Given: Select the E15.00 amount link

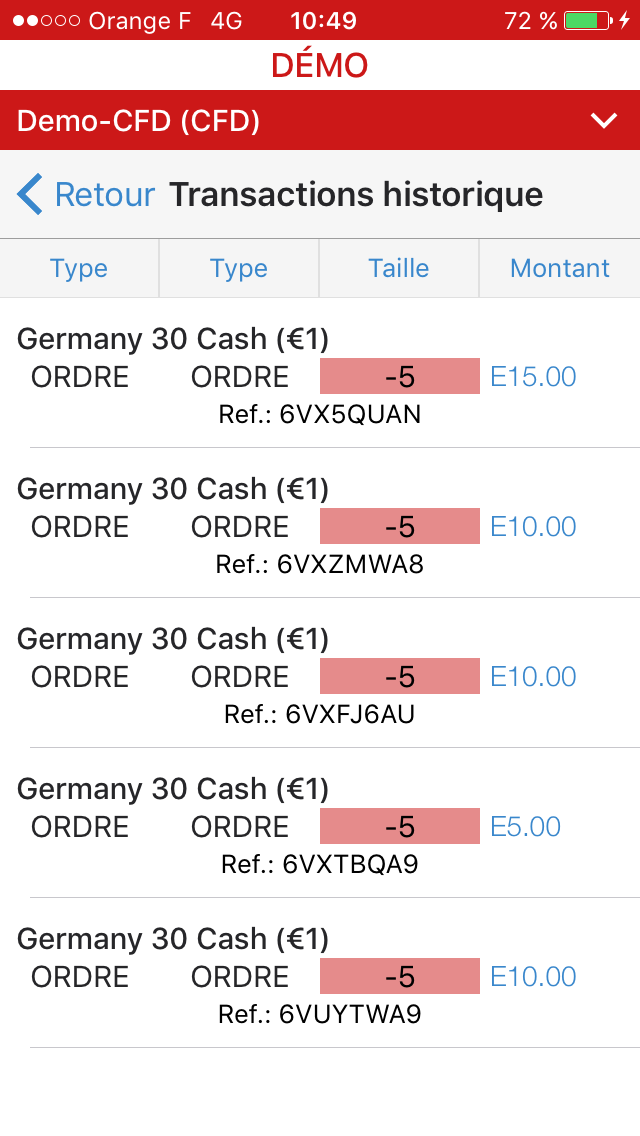Looking at the screenshot, I should click(x=533, y=377).
